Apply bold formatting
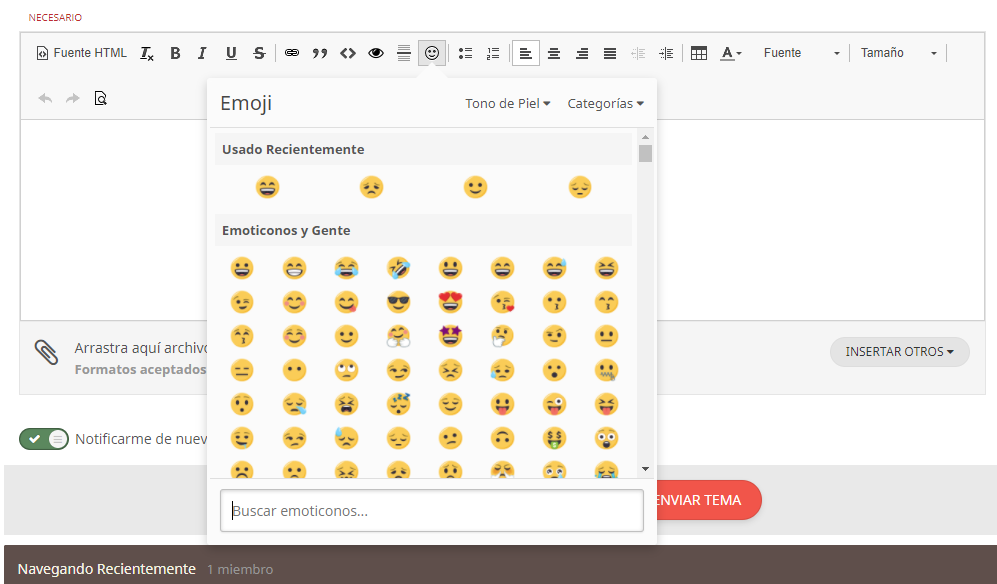The image size is (997, 584). coord(175,53)
